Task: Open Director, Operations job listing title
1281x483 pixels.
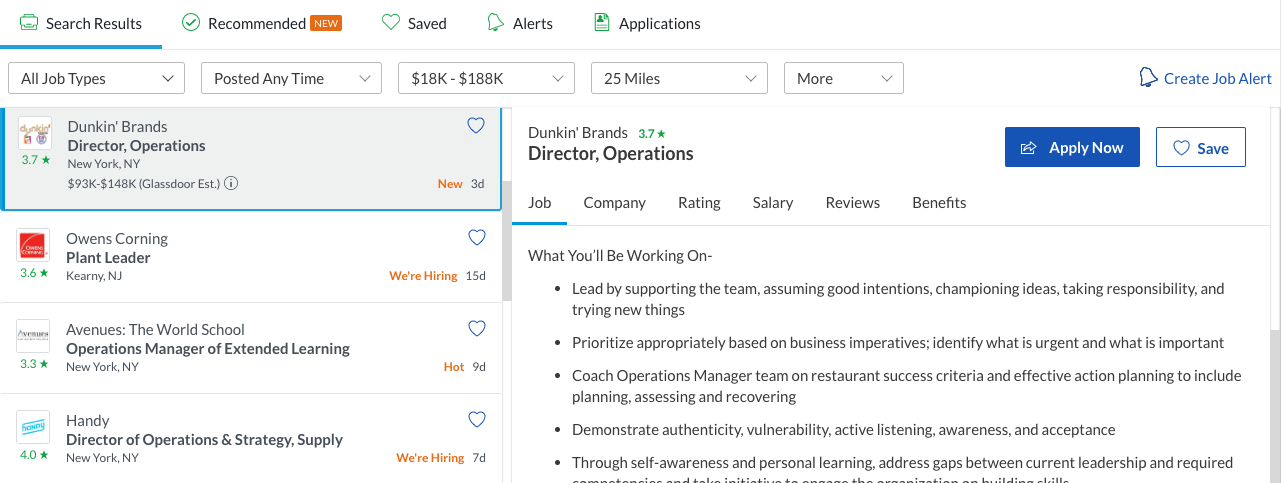Action: click(137, 146)
